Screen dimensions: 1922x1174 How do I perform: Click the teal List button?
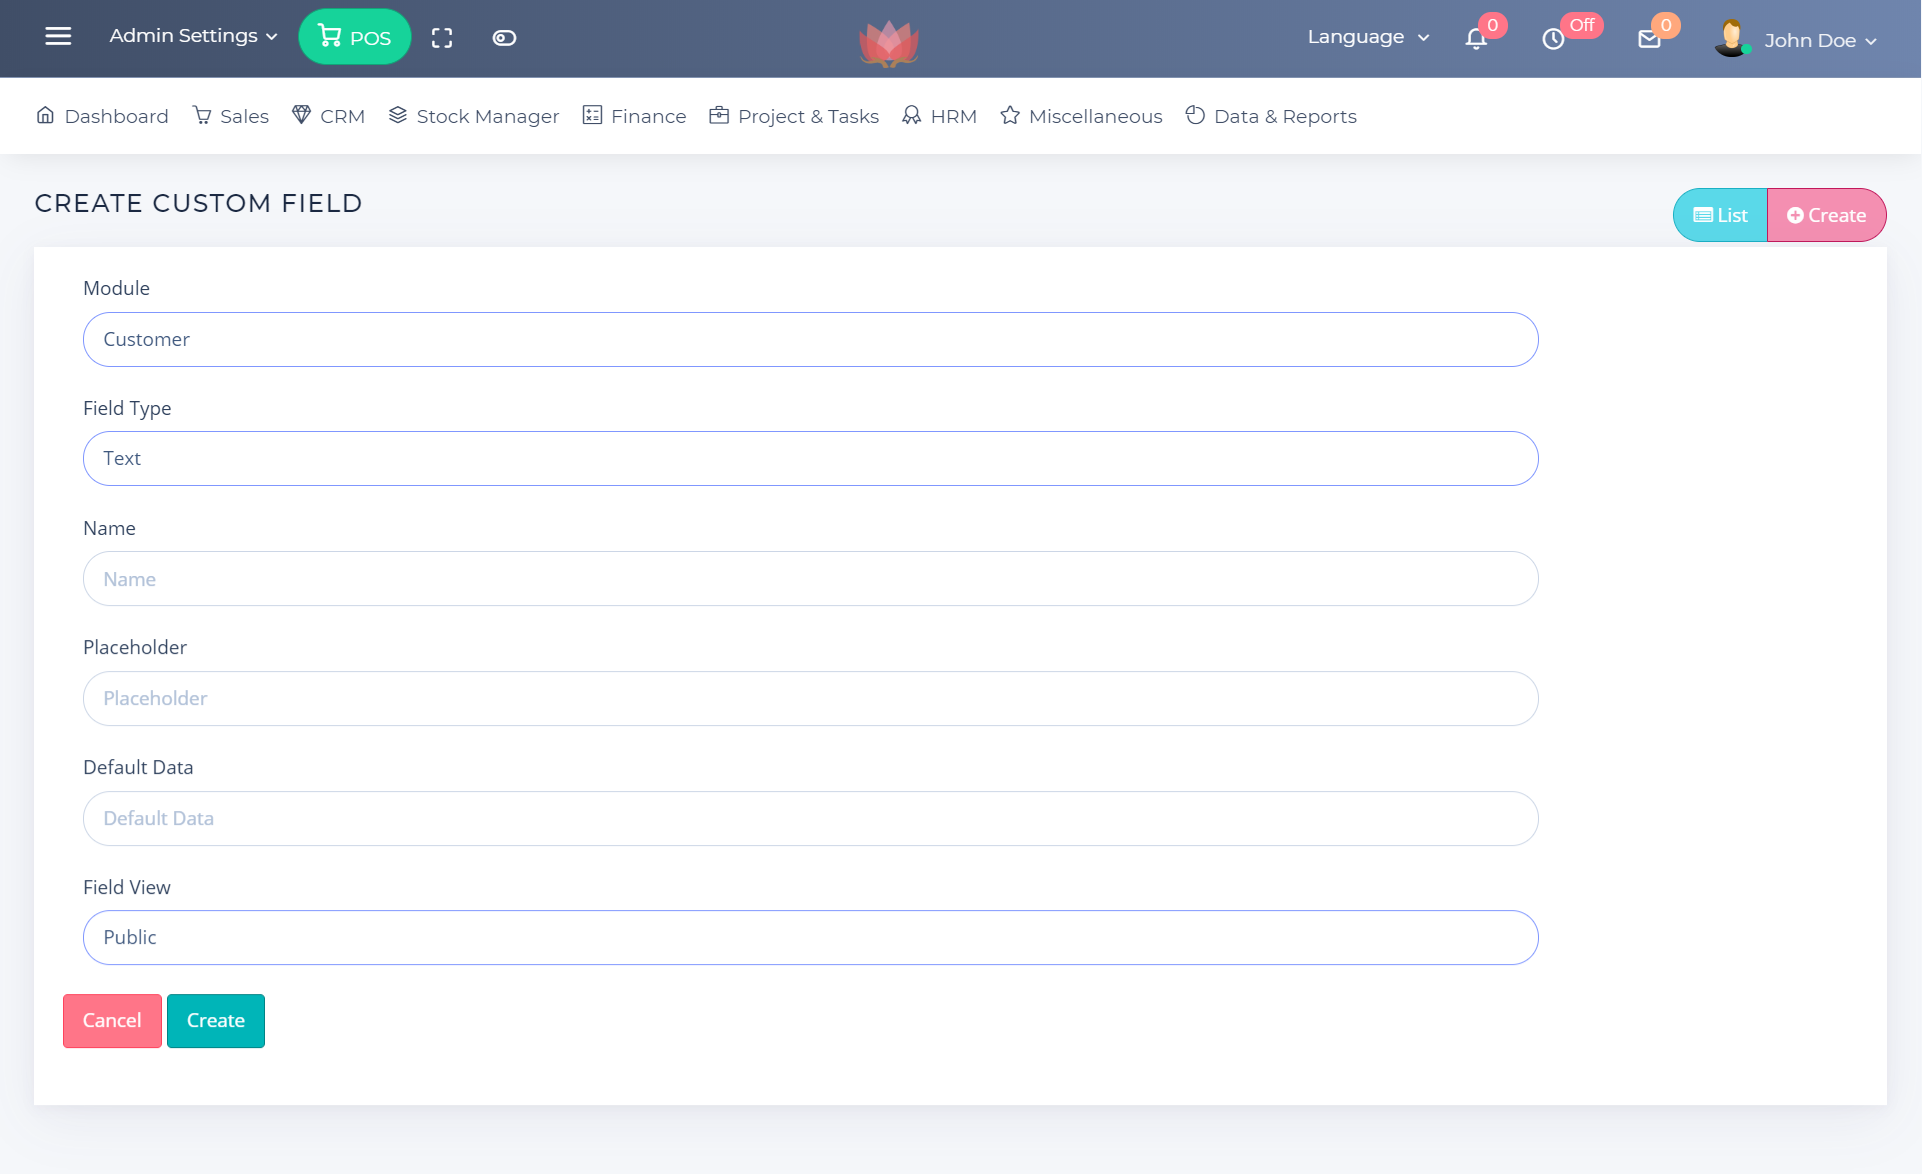[x=1720, y=215]
